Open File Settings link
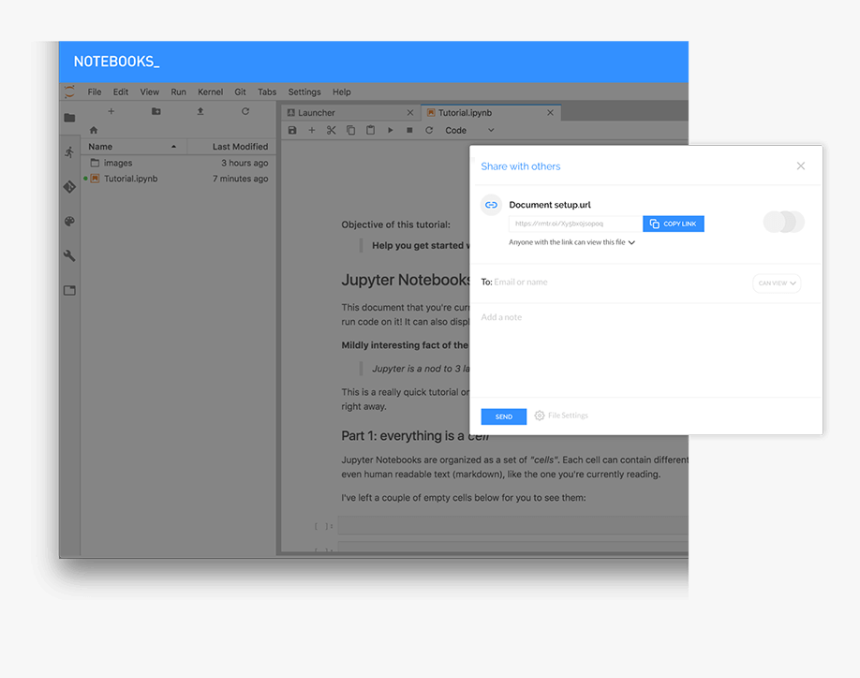 click(568, 415)
